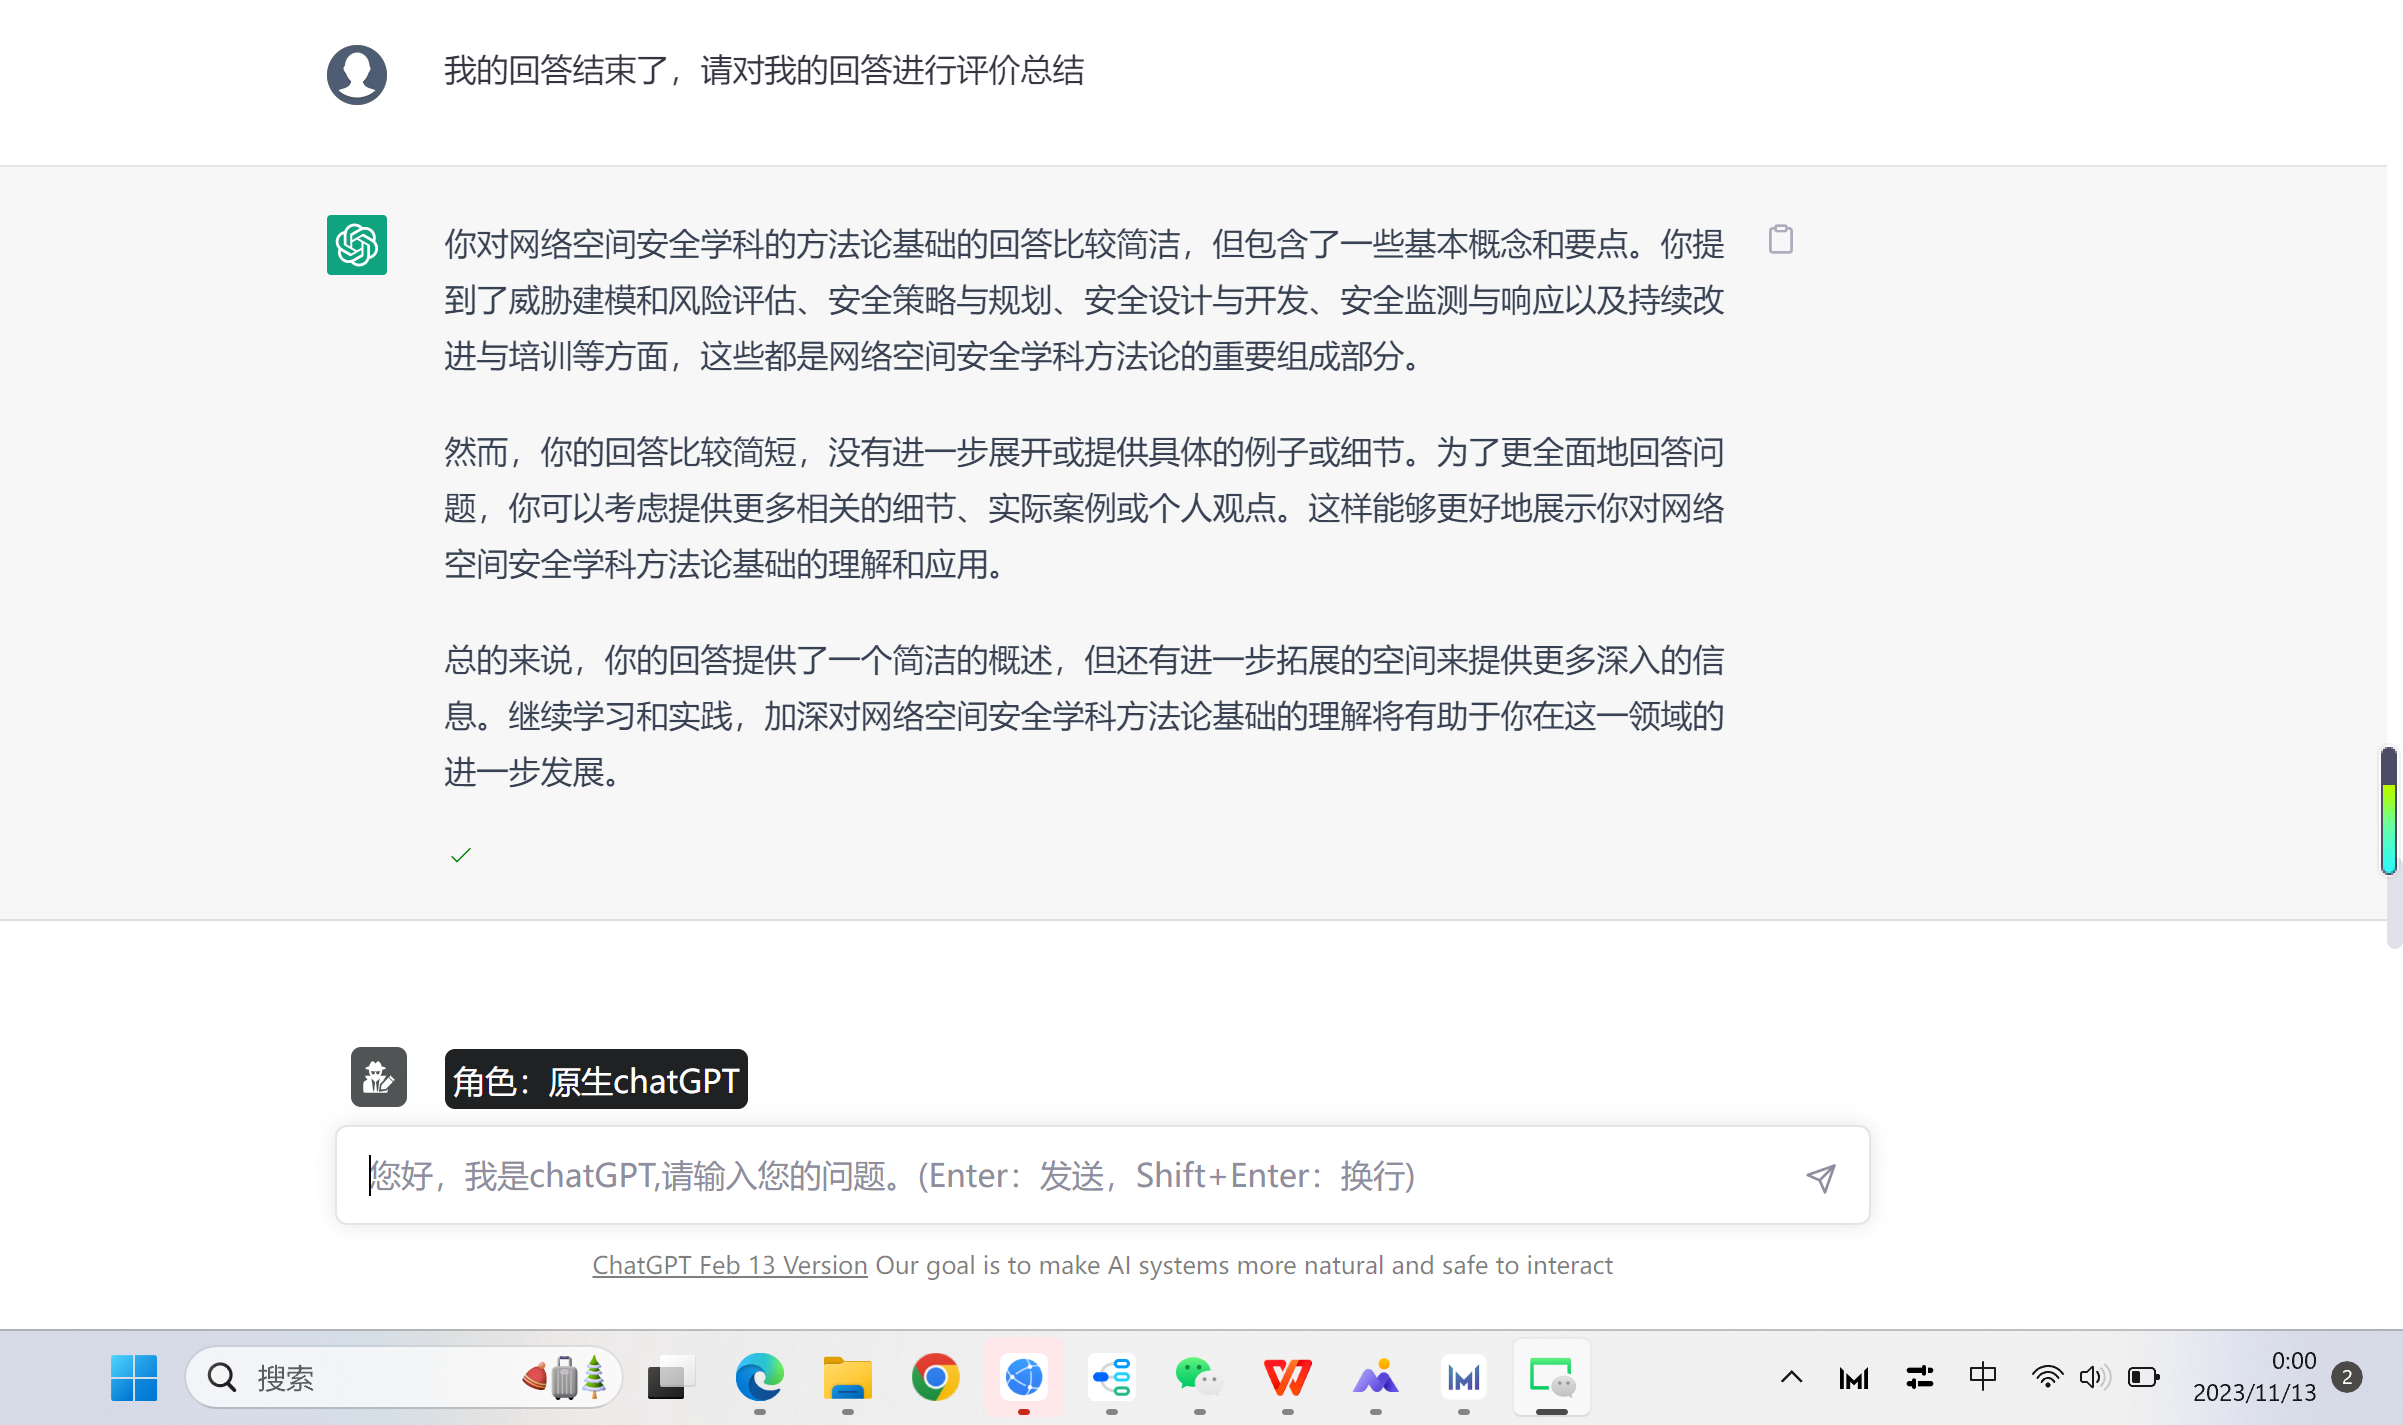Open the role selector icon button
This screenshot has width=2403, height=1425.
coord(378,1077)
